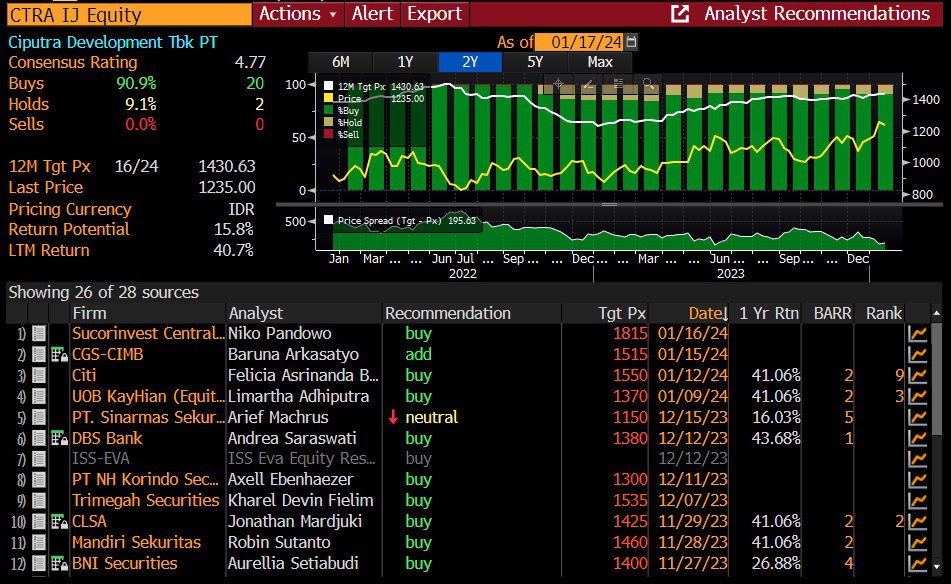Activate the chart zoom magnifier tool
The width and height of the screenshot is (951, 584).
(648, 83)
